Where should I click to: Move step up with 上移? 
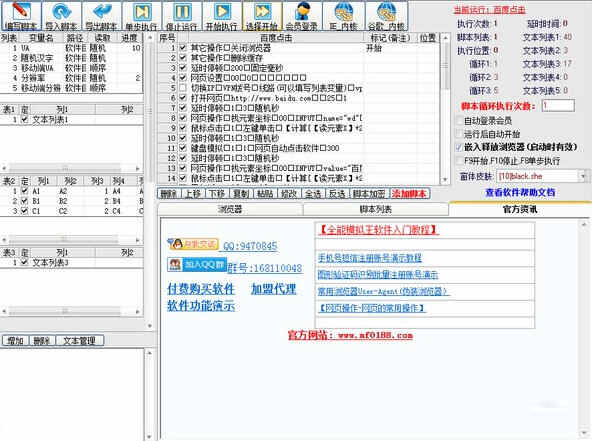193,194
